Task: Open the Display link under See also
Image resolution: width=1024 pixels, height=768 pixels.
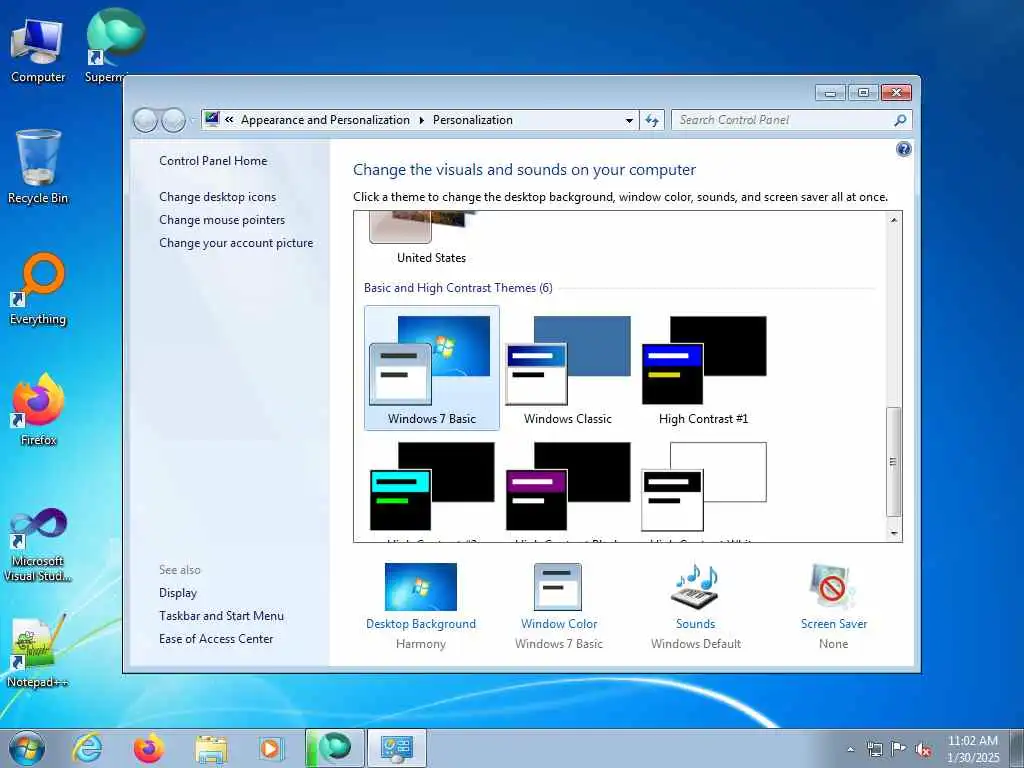Action: 178,593
